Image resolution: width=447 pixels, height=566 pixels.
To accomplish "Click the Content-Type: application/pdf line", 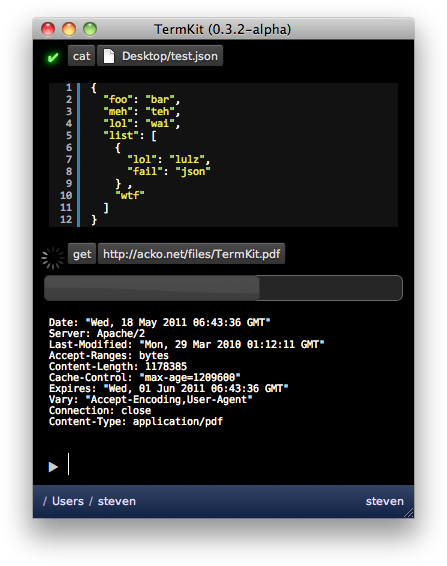I will pos(136,421).
